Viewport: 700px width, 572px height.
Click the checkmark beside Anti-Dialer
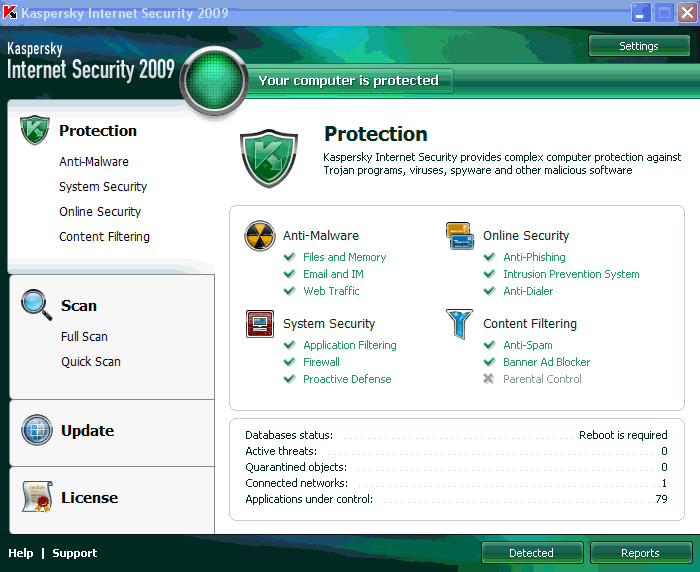(490, 291)
